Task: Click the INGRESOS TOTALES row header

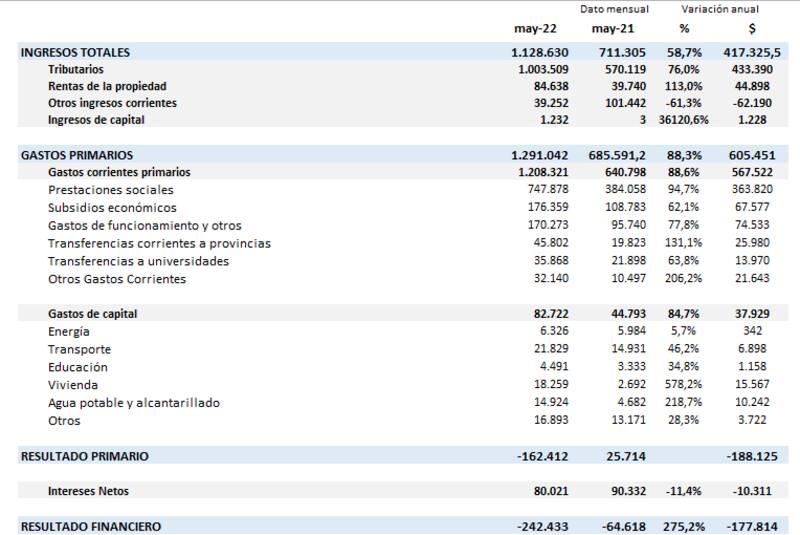Action: [75, 52]
